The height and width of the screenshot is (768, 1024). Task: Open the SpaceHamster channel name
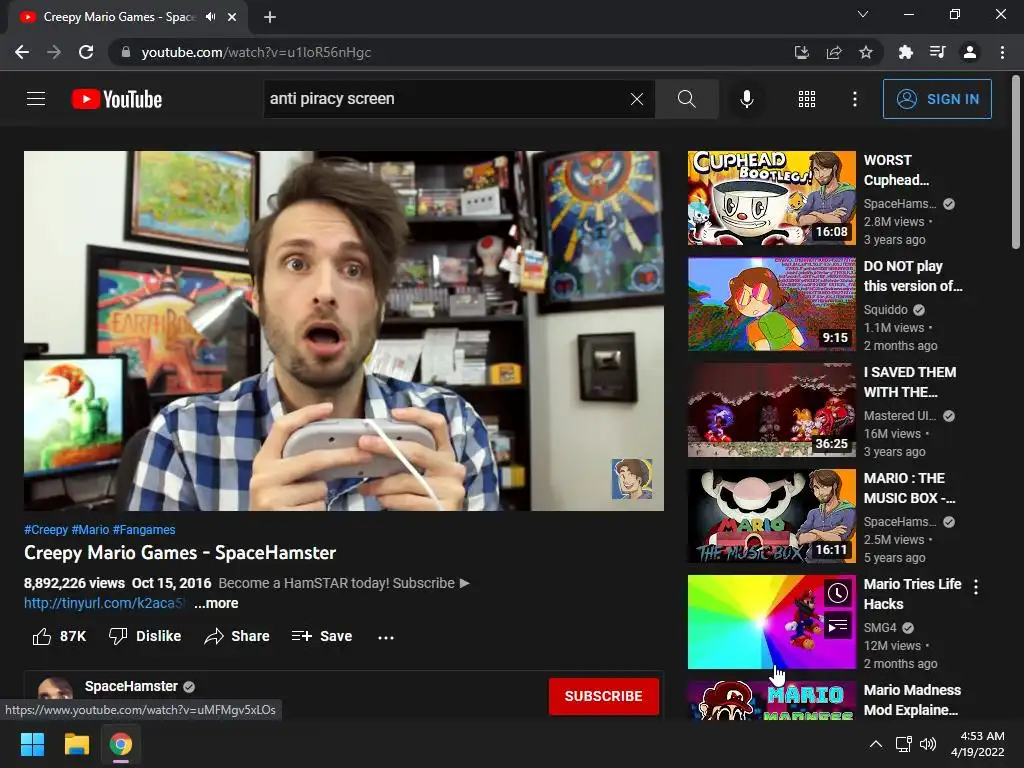point(131,686)
